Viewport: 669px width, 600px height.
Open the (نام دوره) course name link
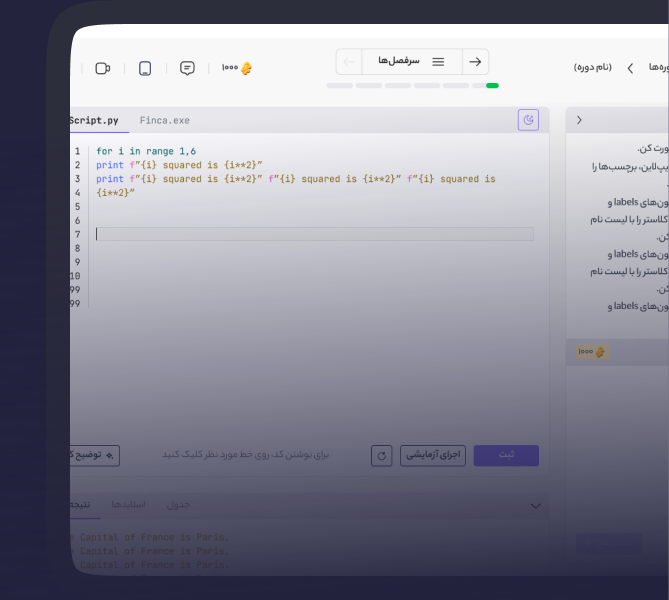click(593, 67)
